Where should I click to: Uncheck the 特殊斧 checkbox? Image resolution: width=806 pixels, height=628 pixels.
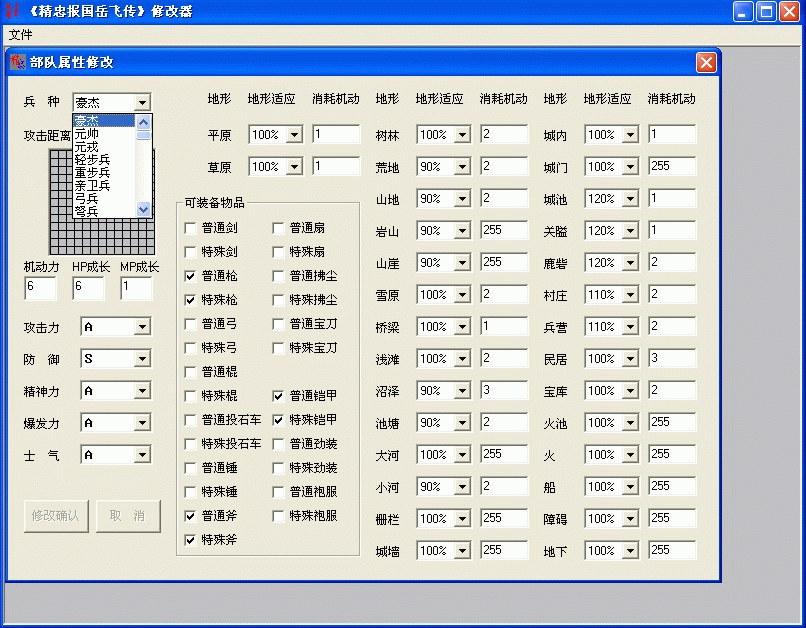point(190,540)
